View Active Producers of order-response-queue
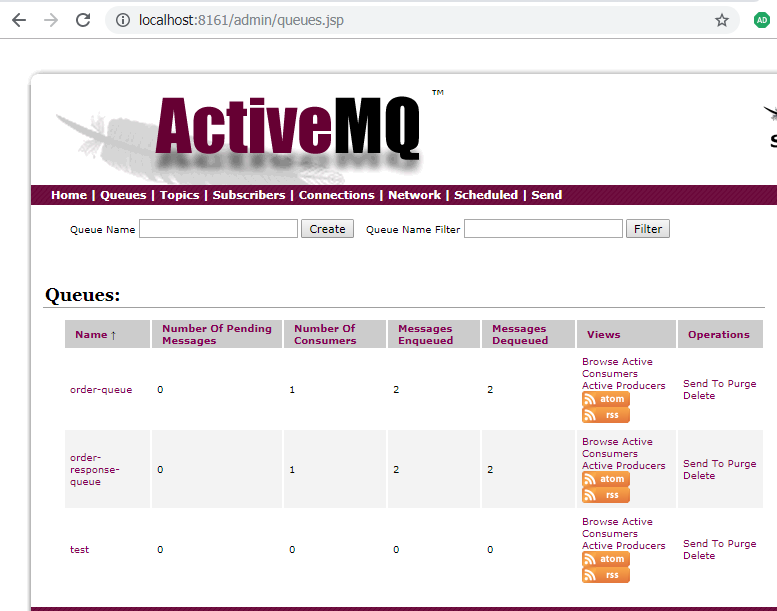This screenshot has height=611, width=777. click(x=623, y=465)
